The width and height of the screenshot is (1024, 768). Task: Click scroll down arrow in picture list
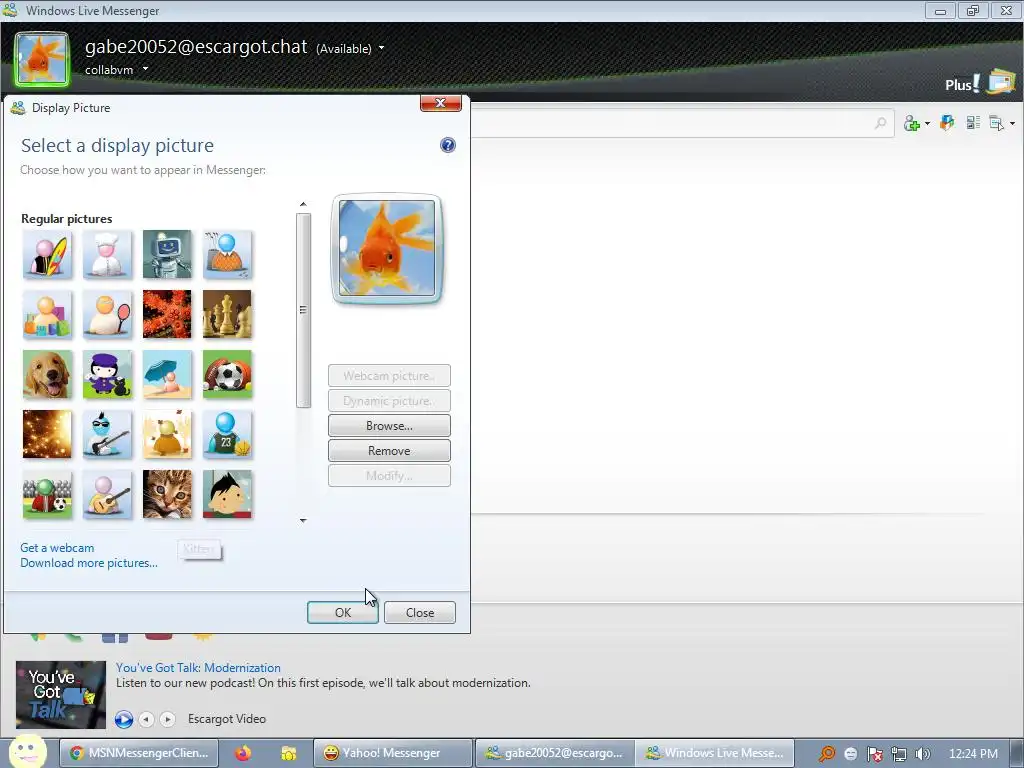(x=303, y=520)
